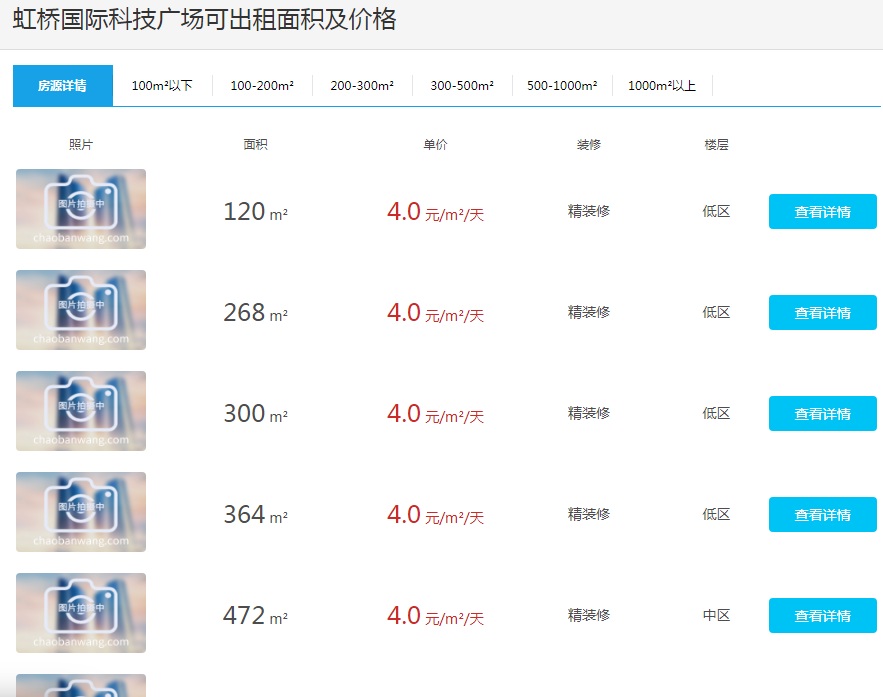This screenshot has width=883, height=697.
Task: Click the 472 m² listing photo thumbnail
Action: [81, 613]
